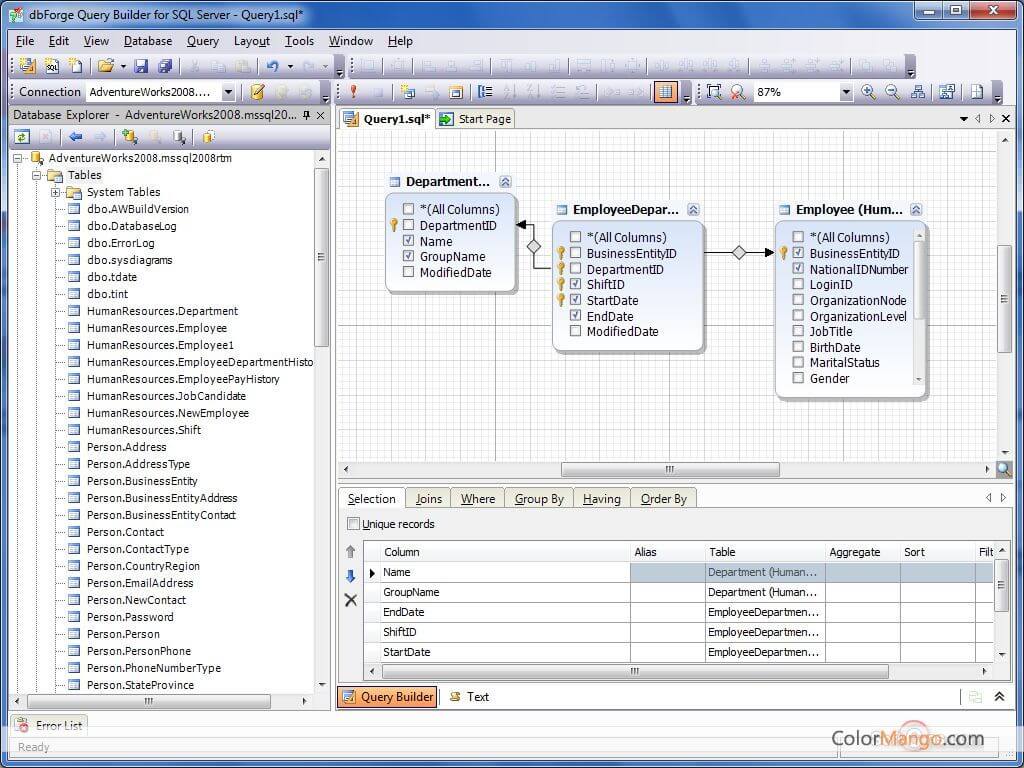Click the diagram horizontal scrollbar thumb
This screenshot has width=1024, height=768.
(x=670, y=469)
